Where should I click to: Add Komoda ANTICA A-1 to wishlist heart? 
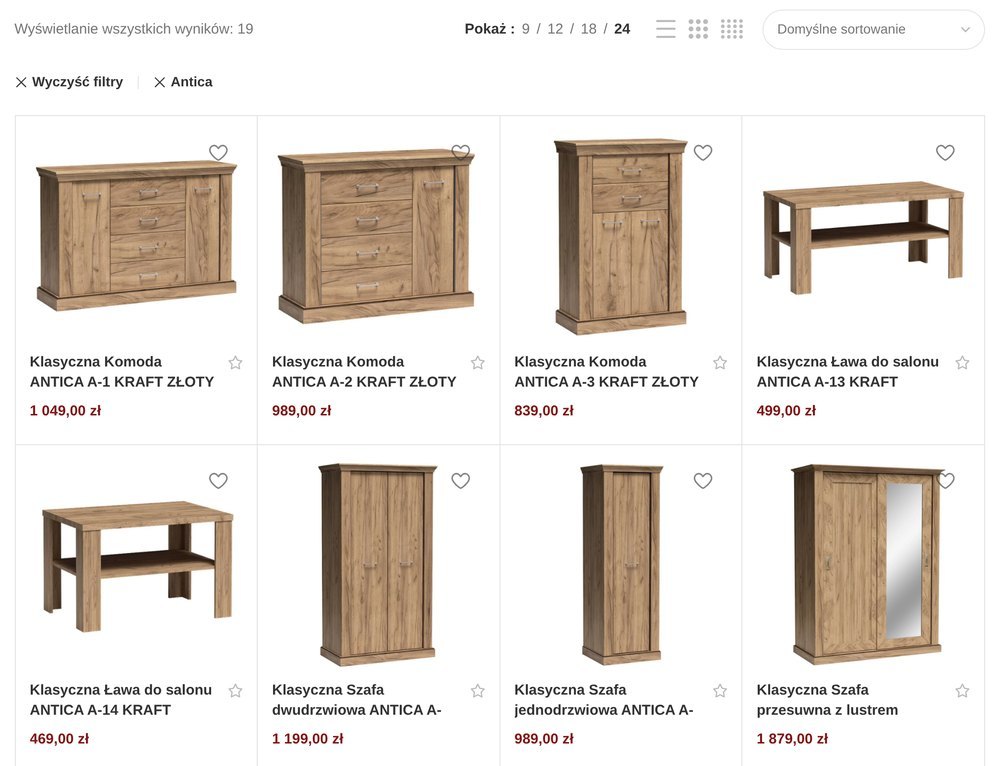pyautogui.click(x=218, y=152)
